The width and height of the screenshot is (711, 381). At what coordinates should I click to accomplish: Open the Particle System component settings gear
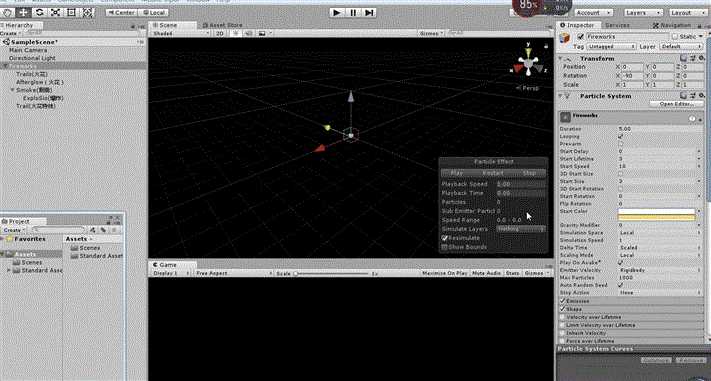tap(701, 96)
